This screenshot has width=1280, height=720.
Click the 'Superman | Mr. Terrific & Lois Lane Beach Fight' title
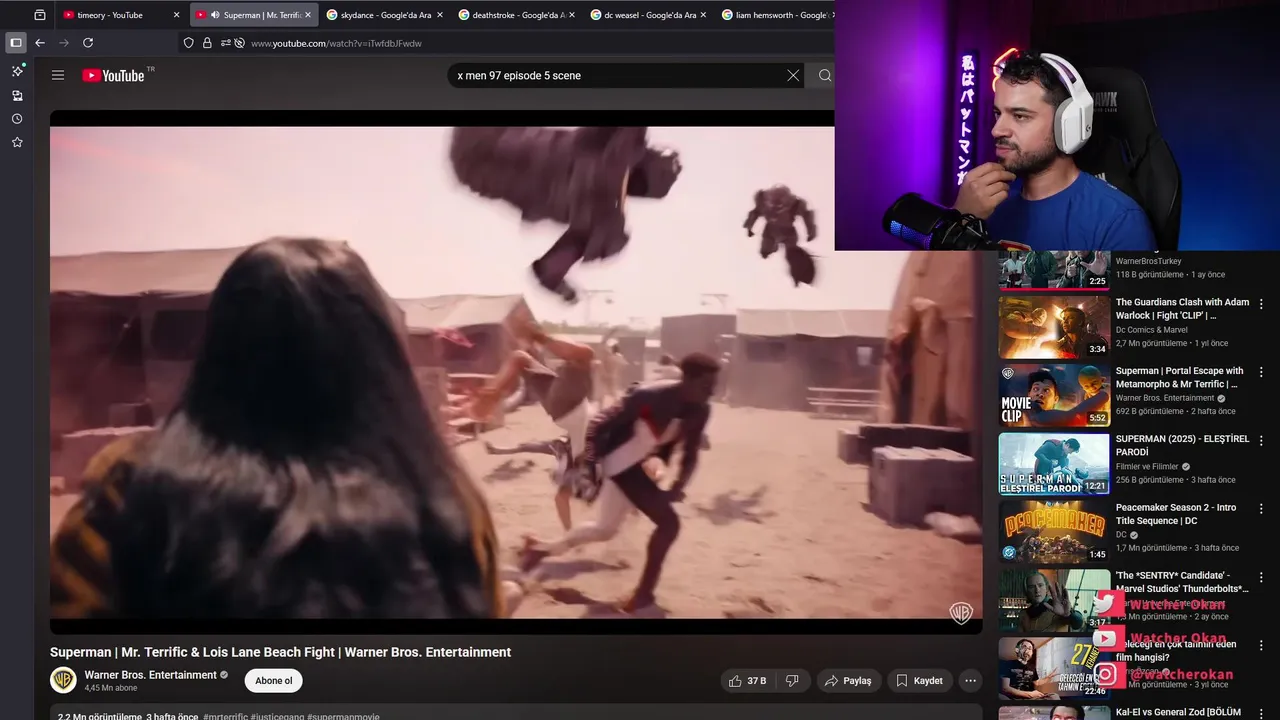pyautogui.click(x=280, y=652)
